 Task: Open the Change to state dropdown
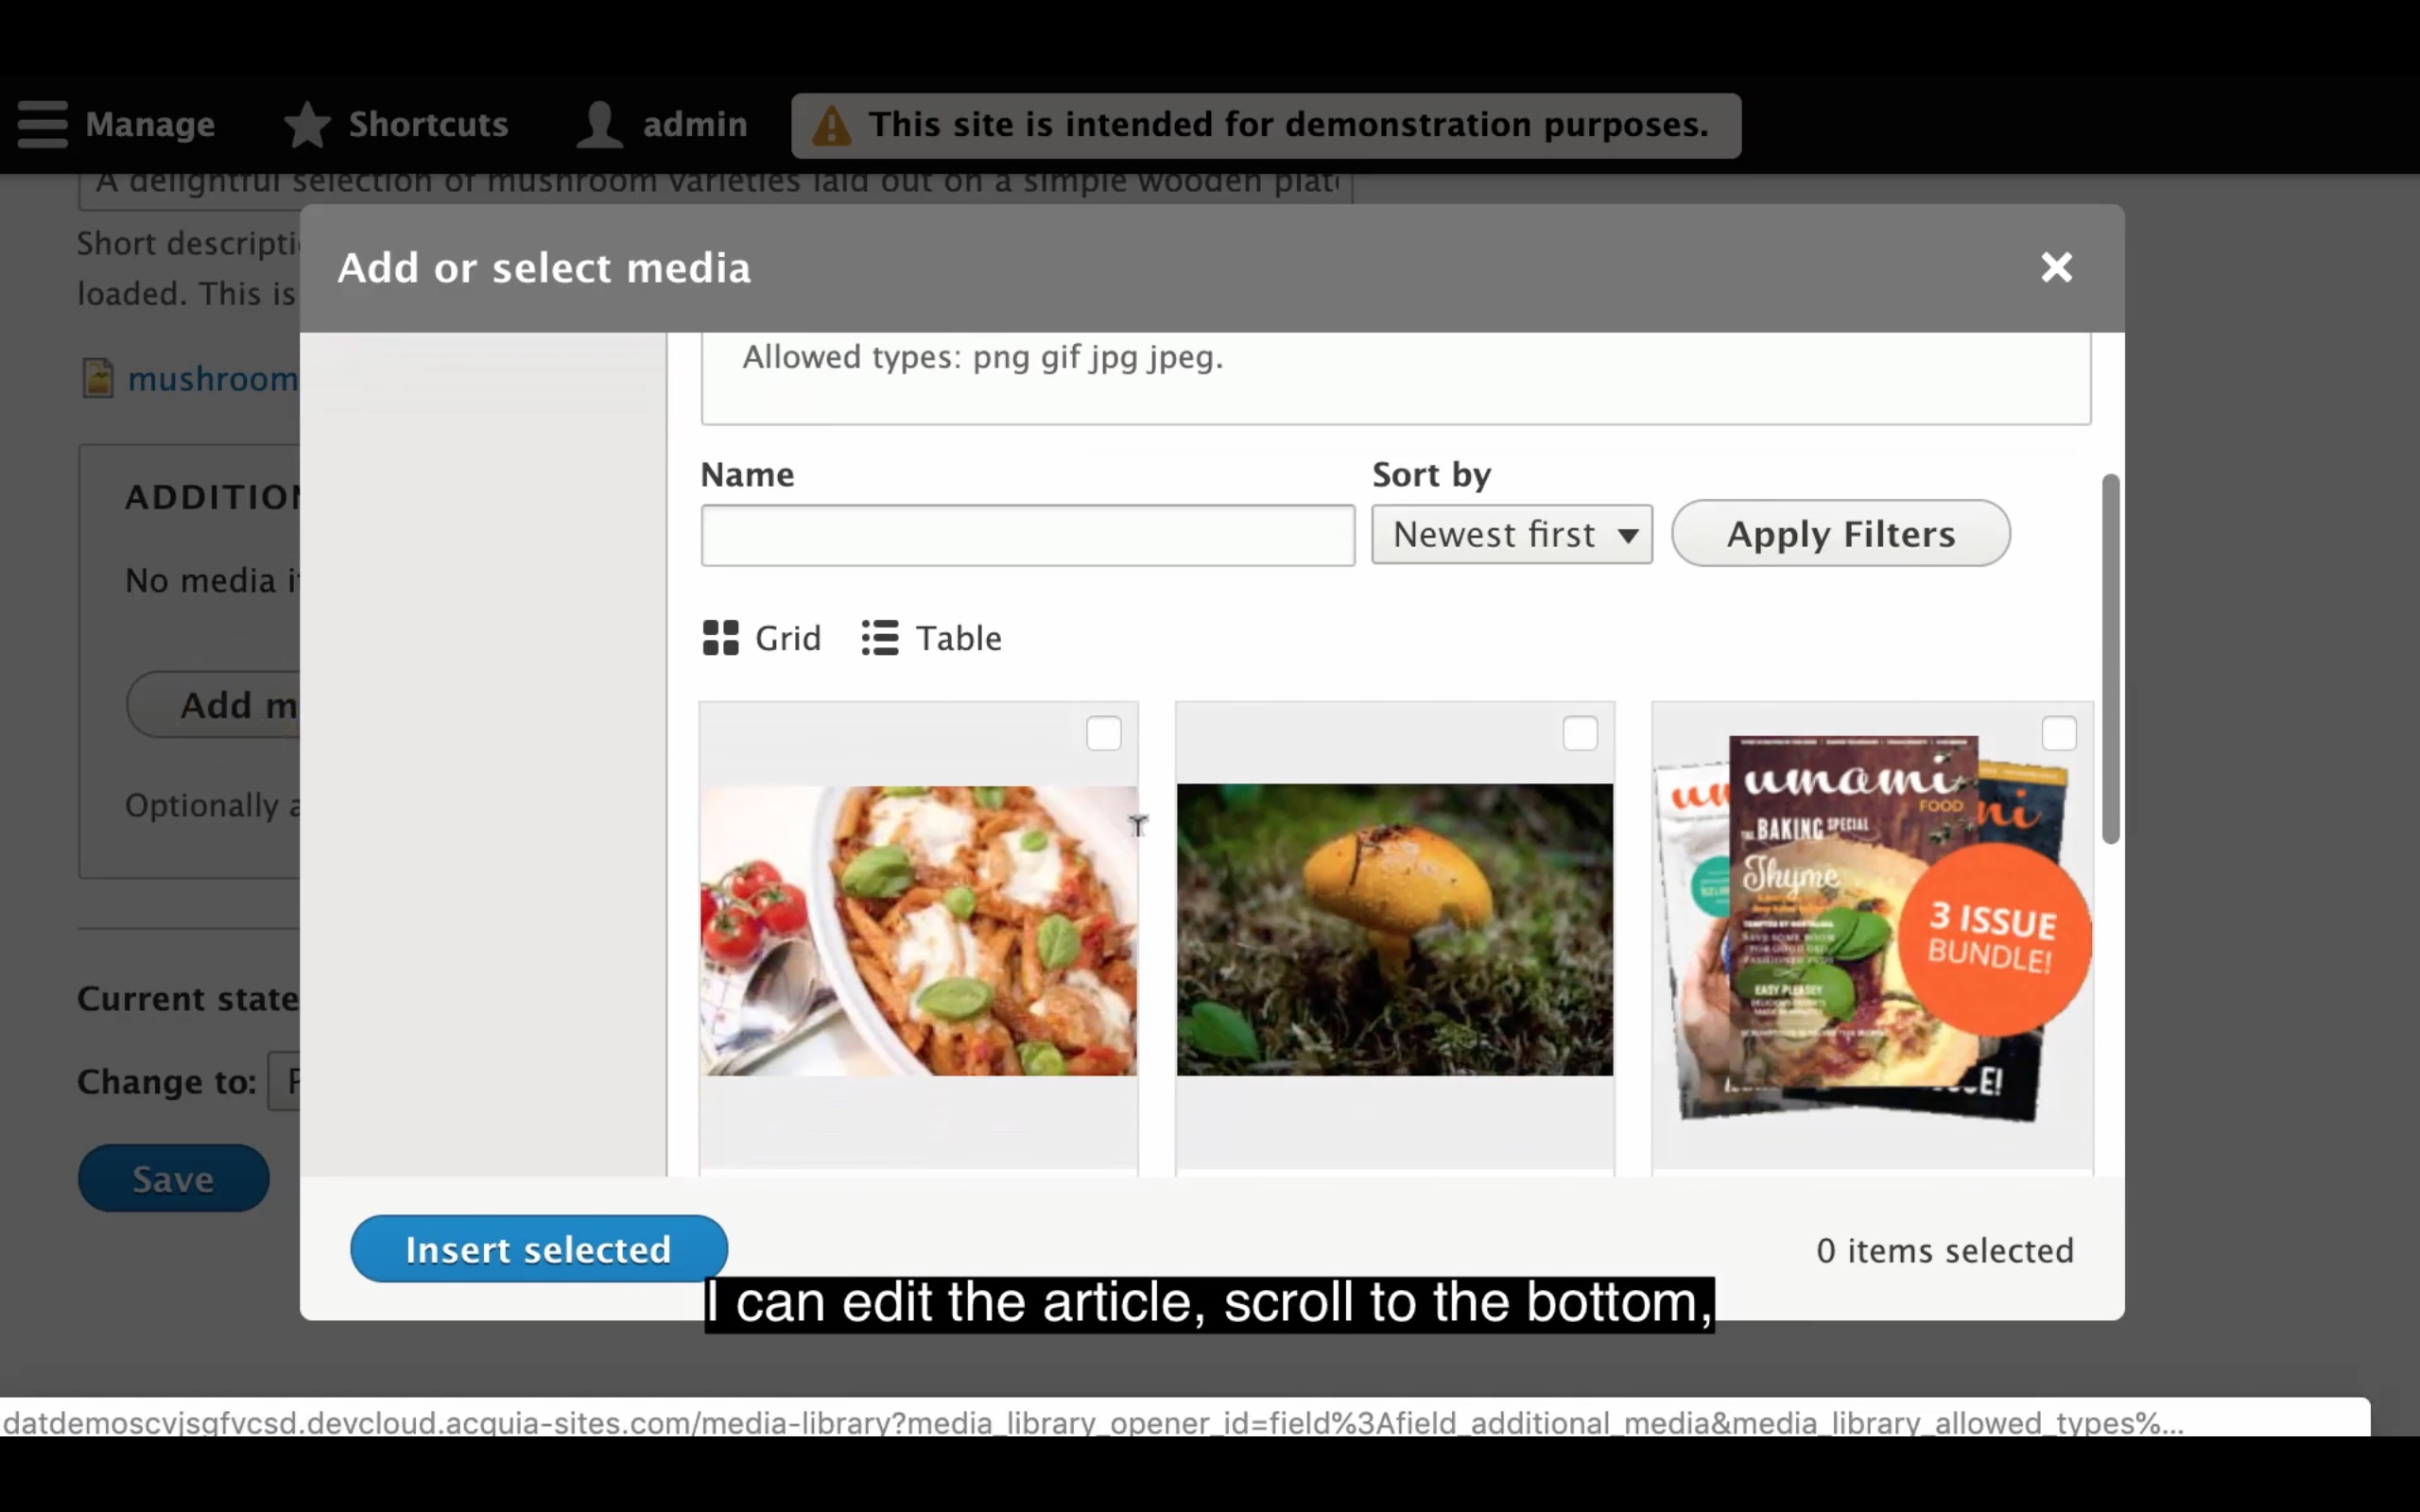coord(284,1081)
